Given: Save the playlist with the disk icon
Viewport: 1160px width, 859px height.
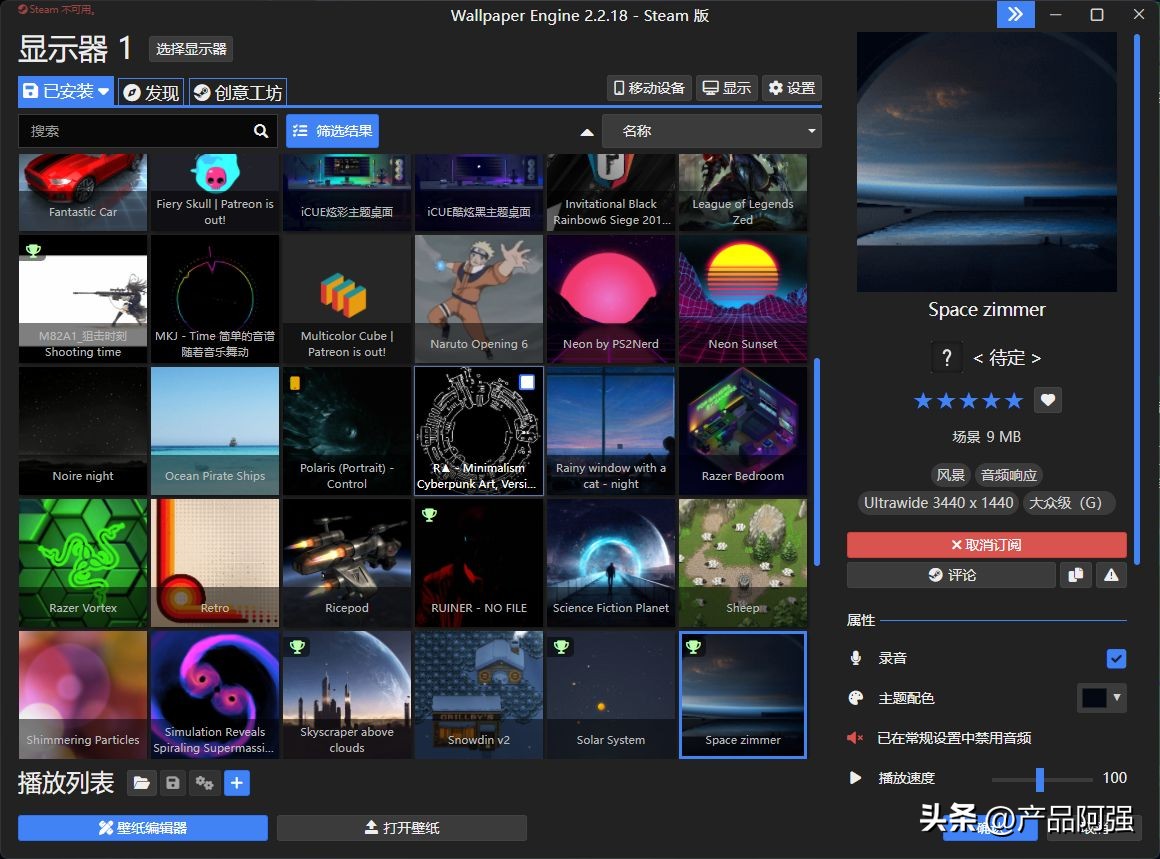Looking at the screenshot, I should 173,783.
